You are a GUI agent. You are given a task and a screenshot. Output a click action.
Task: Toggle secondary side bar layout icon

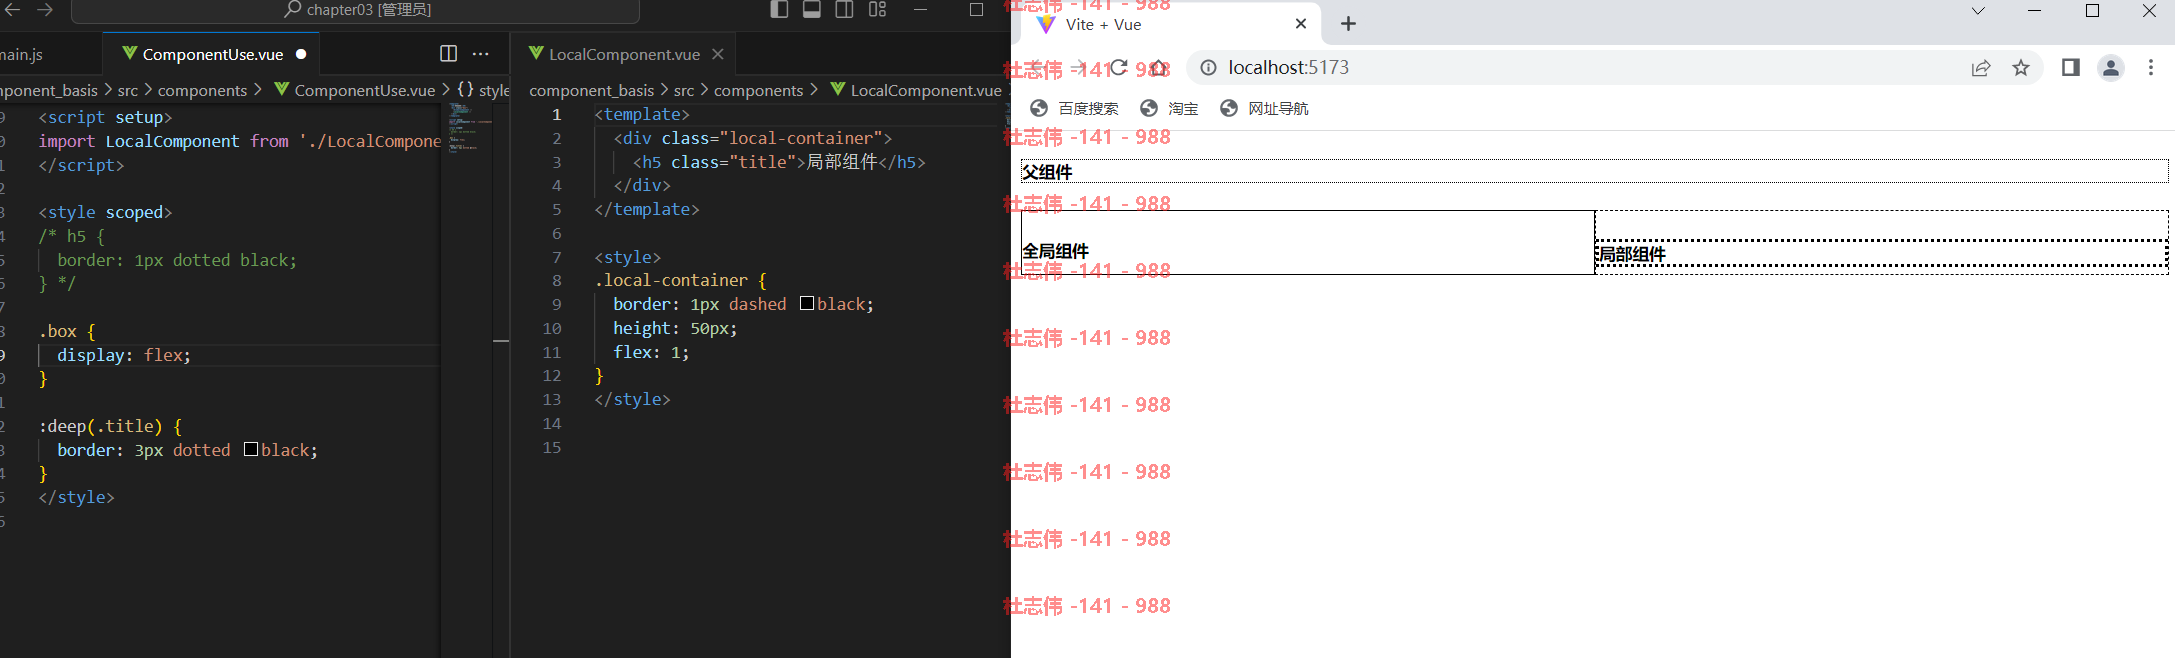[845, 10]
